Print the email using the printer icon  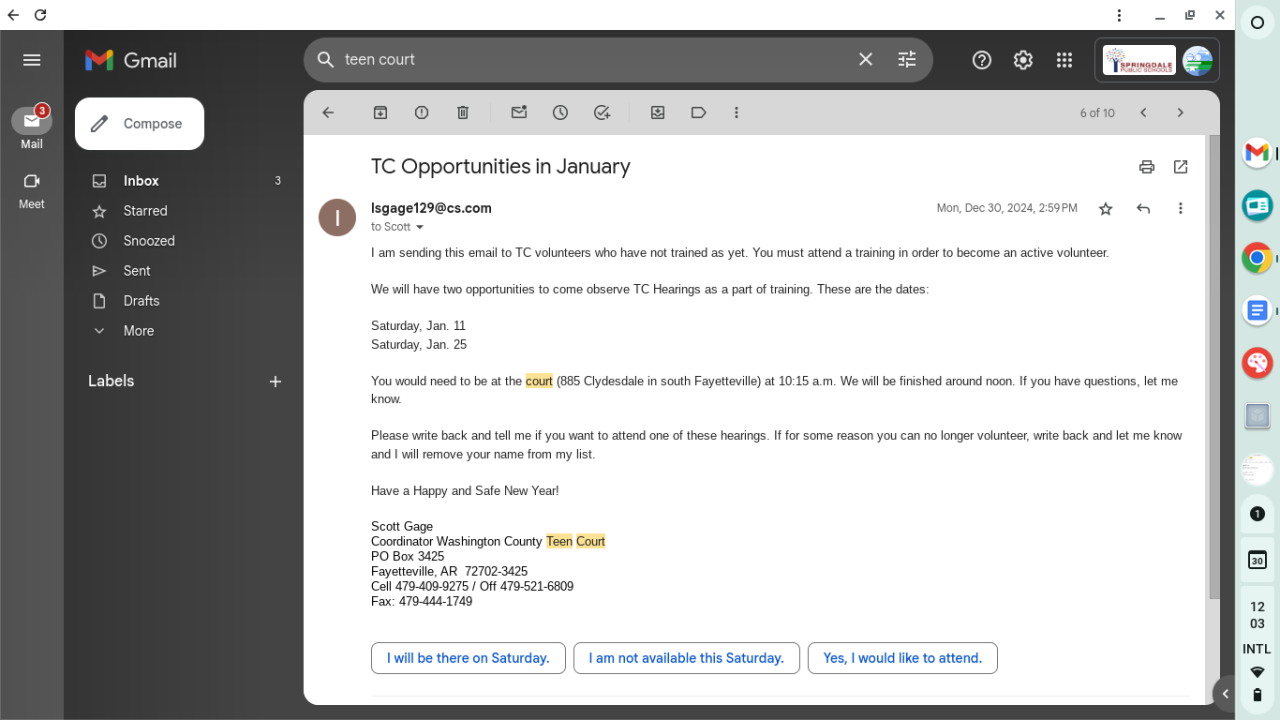coord(1146,167)
